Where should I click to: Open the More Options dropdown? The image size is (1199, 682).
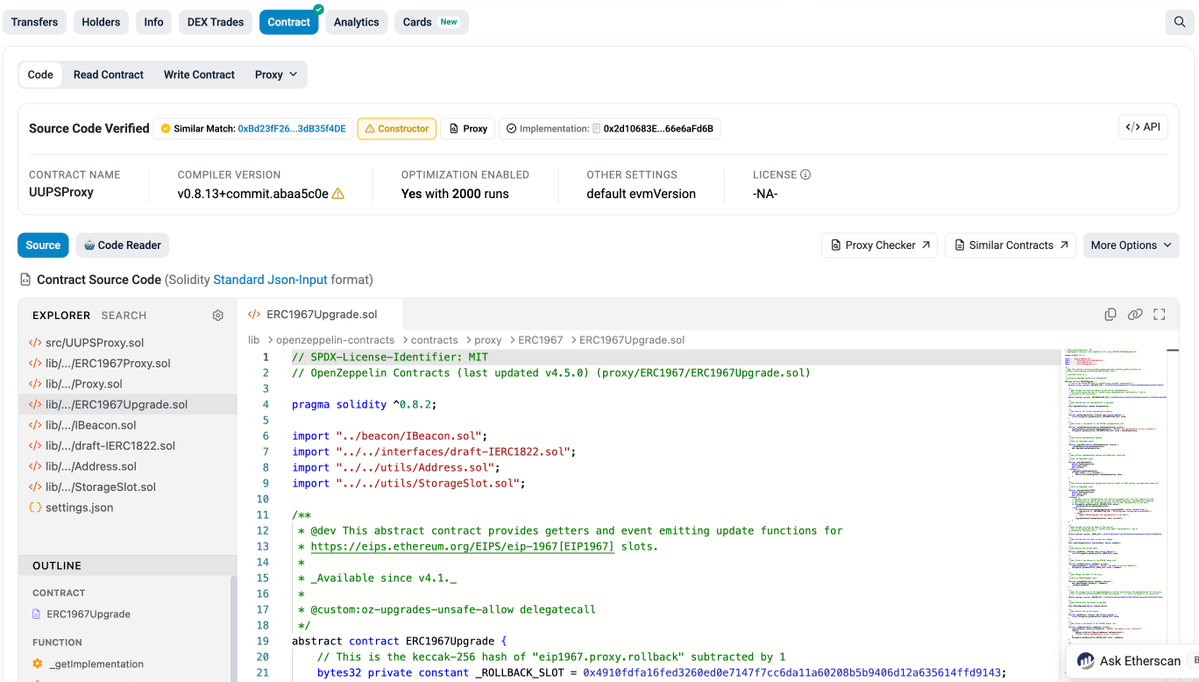pos(1131,245)
